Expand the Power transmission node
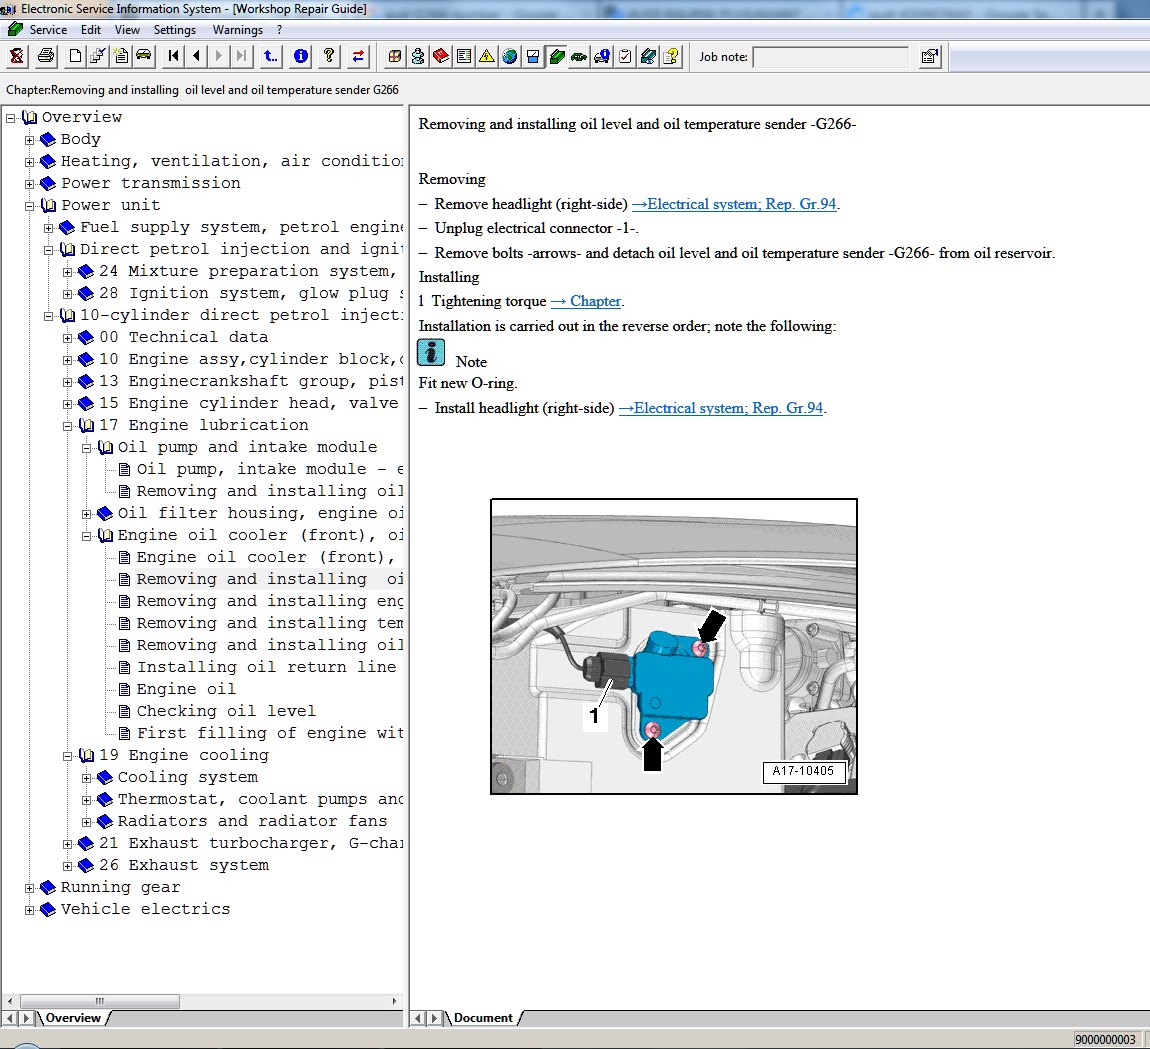Screen dimensions: 1150x1049 (29, 184)
